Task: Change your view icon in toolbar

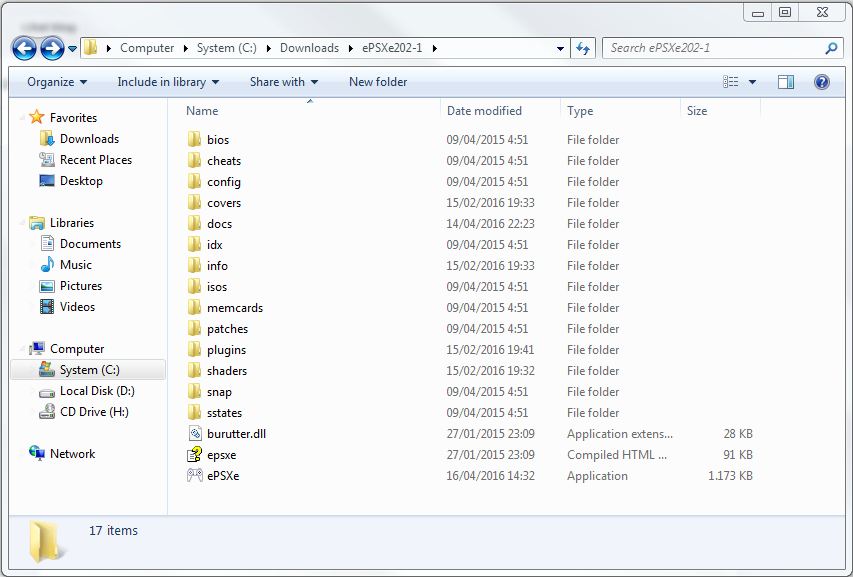Action: pyautogui.click(x=731, y=82)
